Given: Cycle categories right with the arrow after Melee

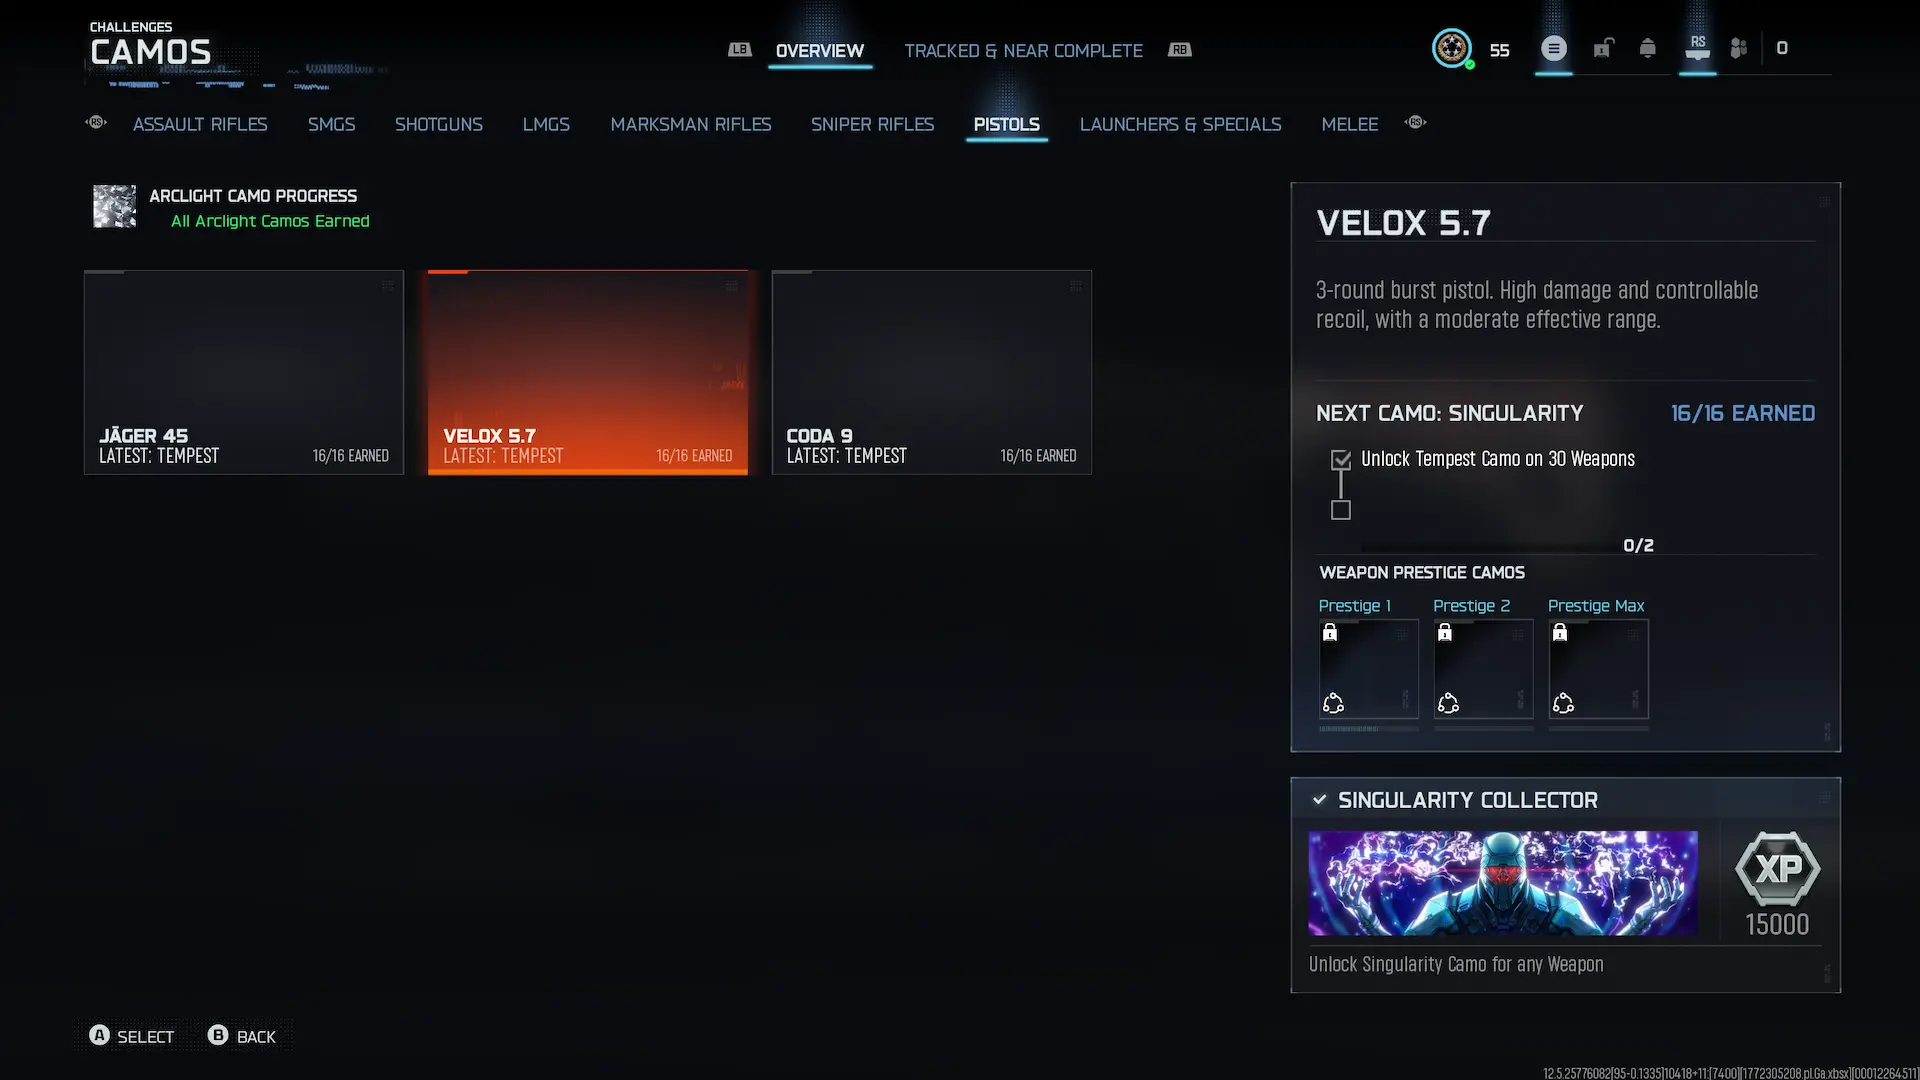Looking at the screenshot, I should [1415, 122].
